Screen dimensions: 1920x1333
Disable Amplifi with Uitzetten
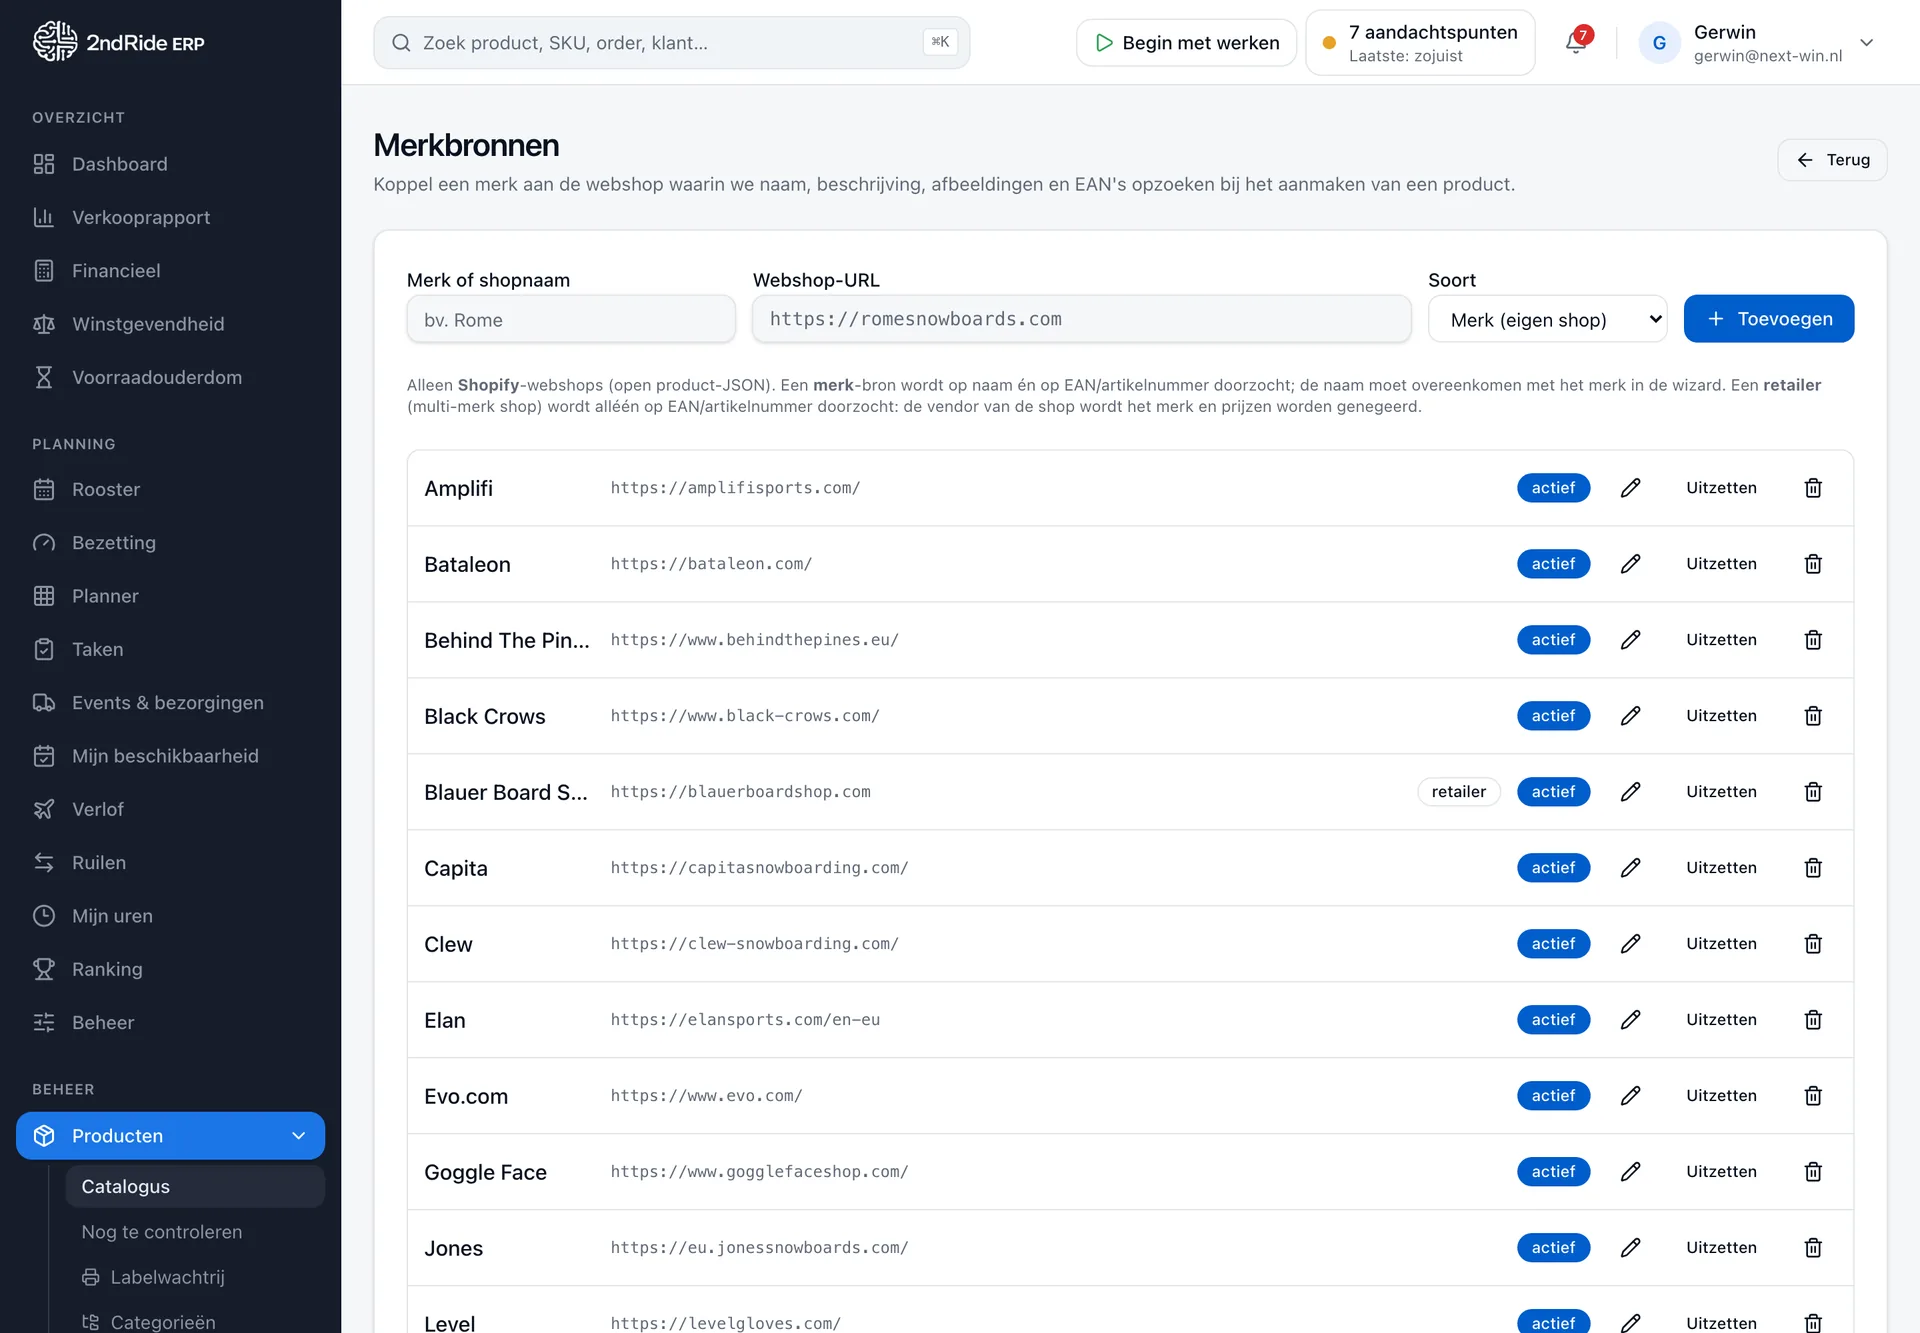click(x=1721, y=488)
